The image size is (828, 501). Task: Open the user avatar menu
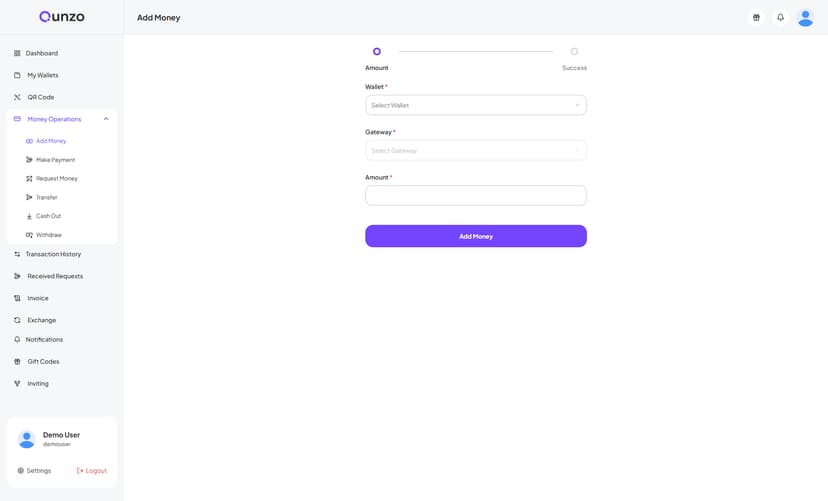[805, 17]
